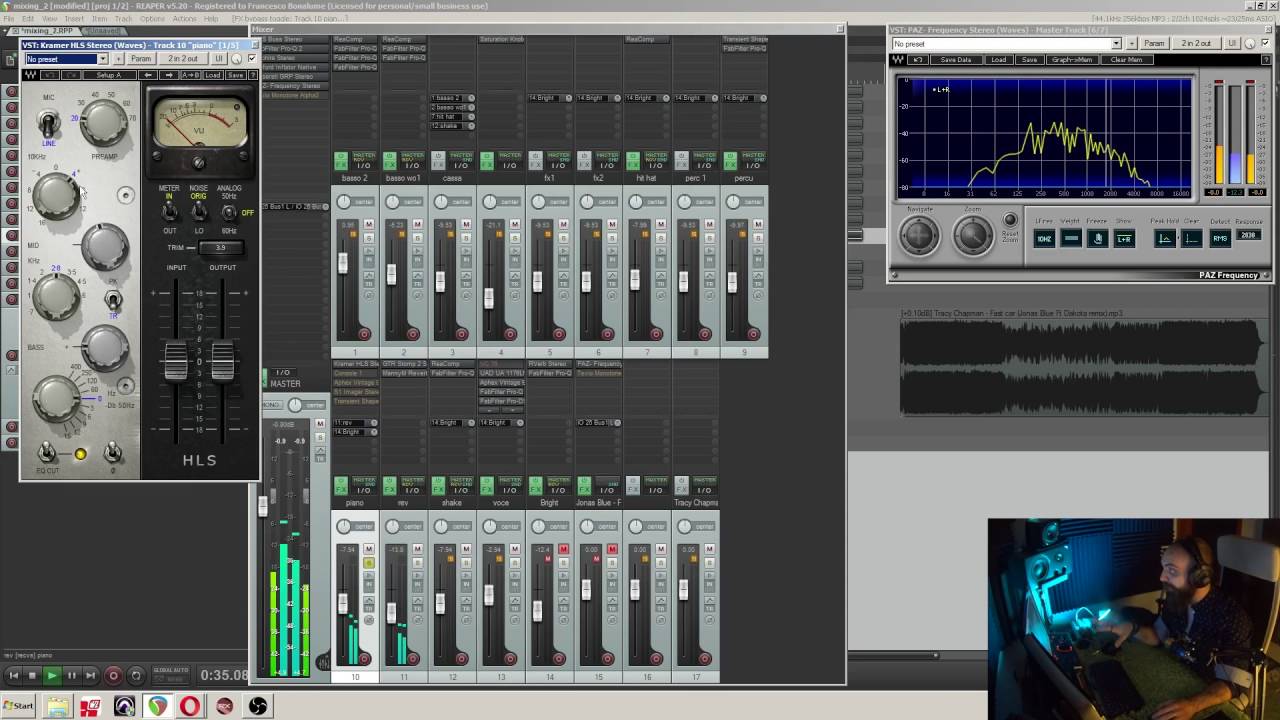
Task: Unmute the Bright track
Action: click(x=563, y=549)
